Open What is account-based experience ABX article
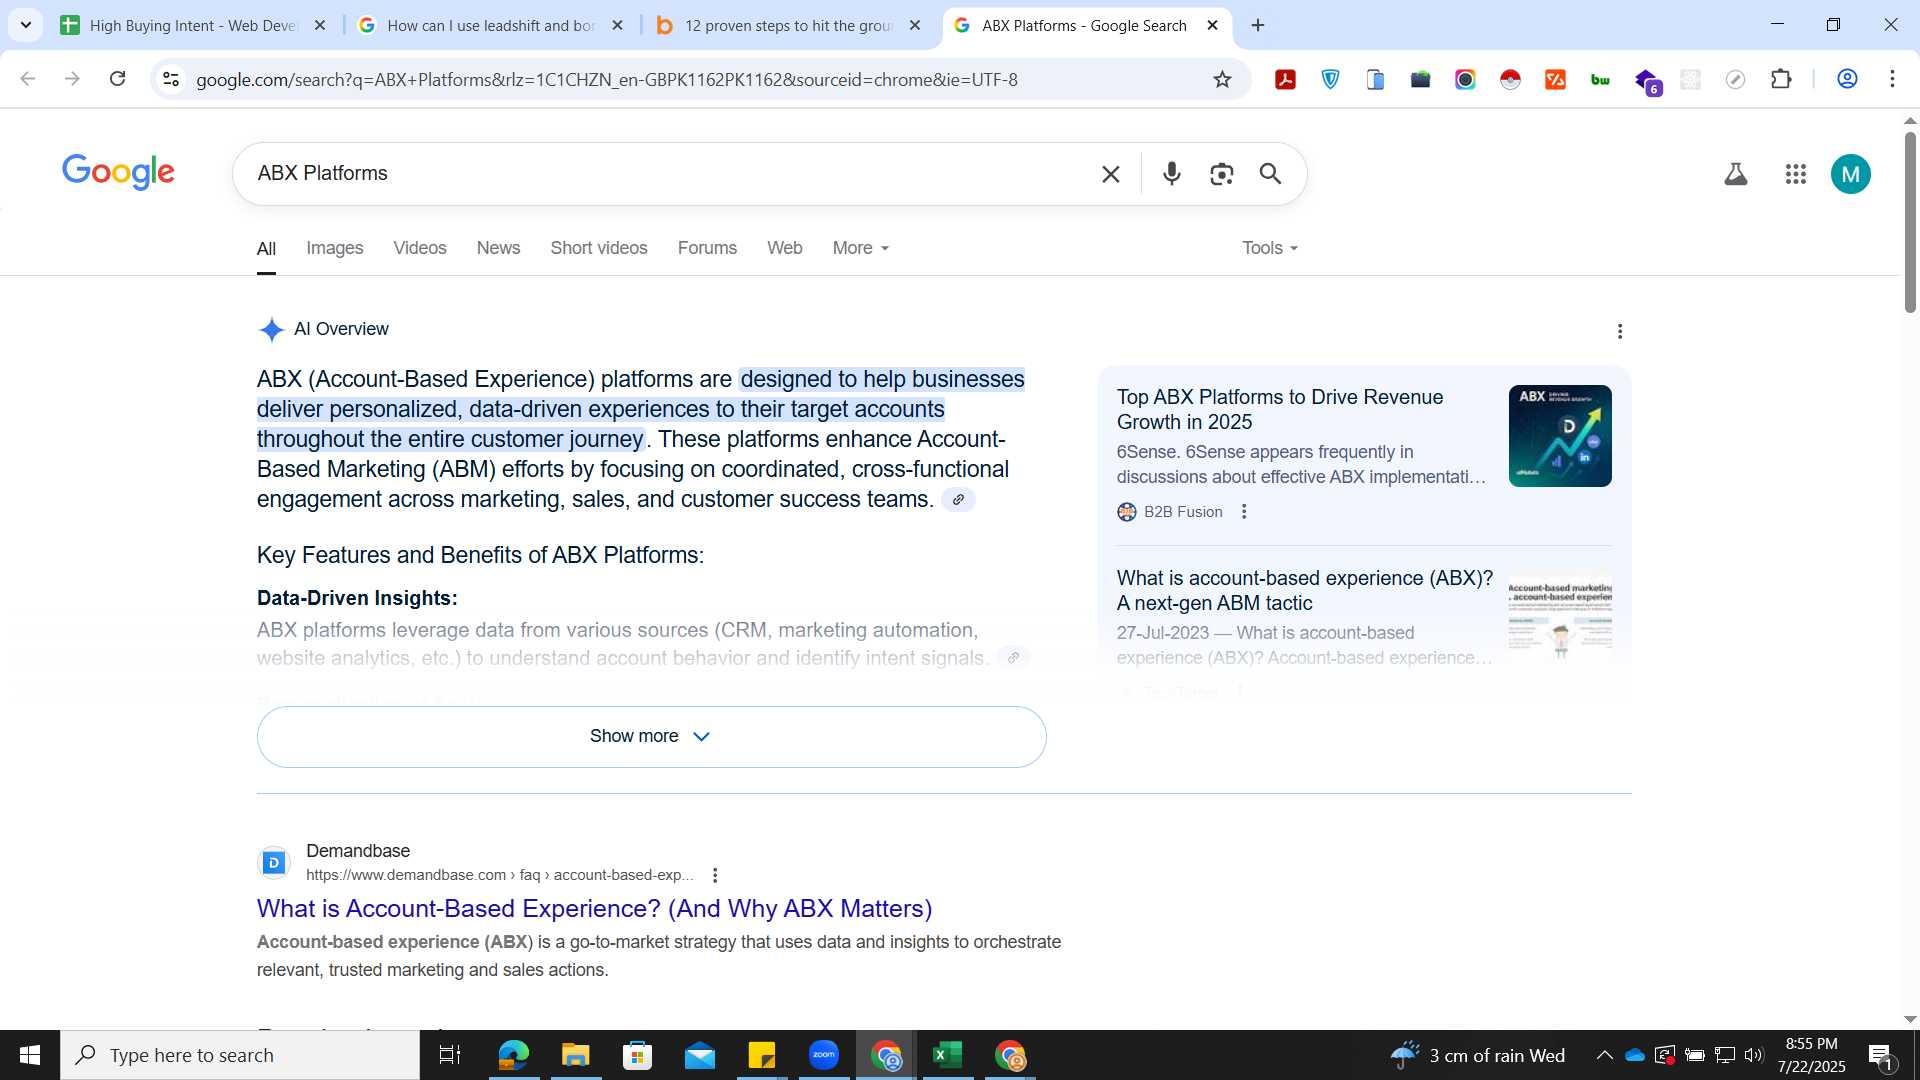 pyautogui.click(x=1304, y=590)
